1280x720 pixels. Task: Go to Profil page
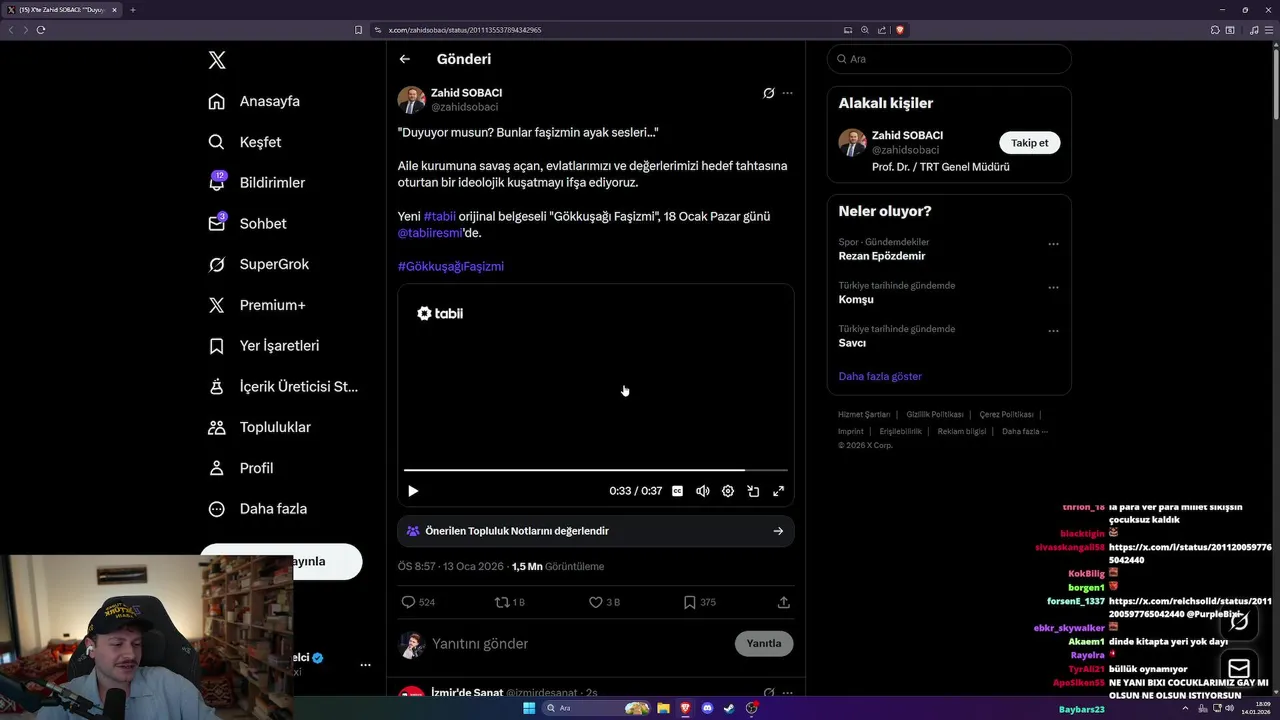[x=240, y=468]
